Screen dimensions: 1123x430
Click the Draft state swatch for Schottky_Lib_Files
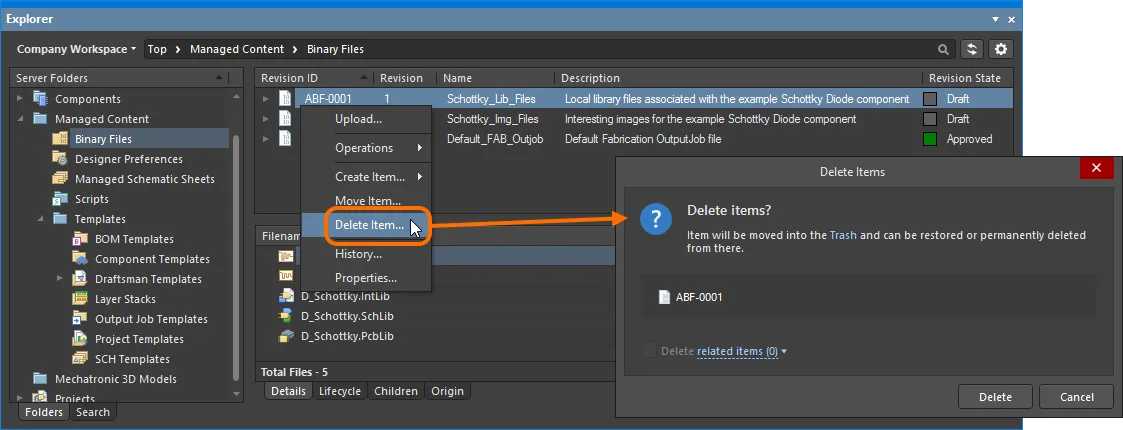(x=930, y=99)
